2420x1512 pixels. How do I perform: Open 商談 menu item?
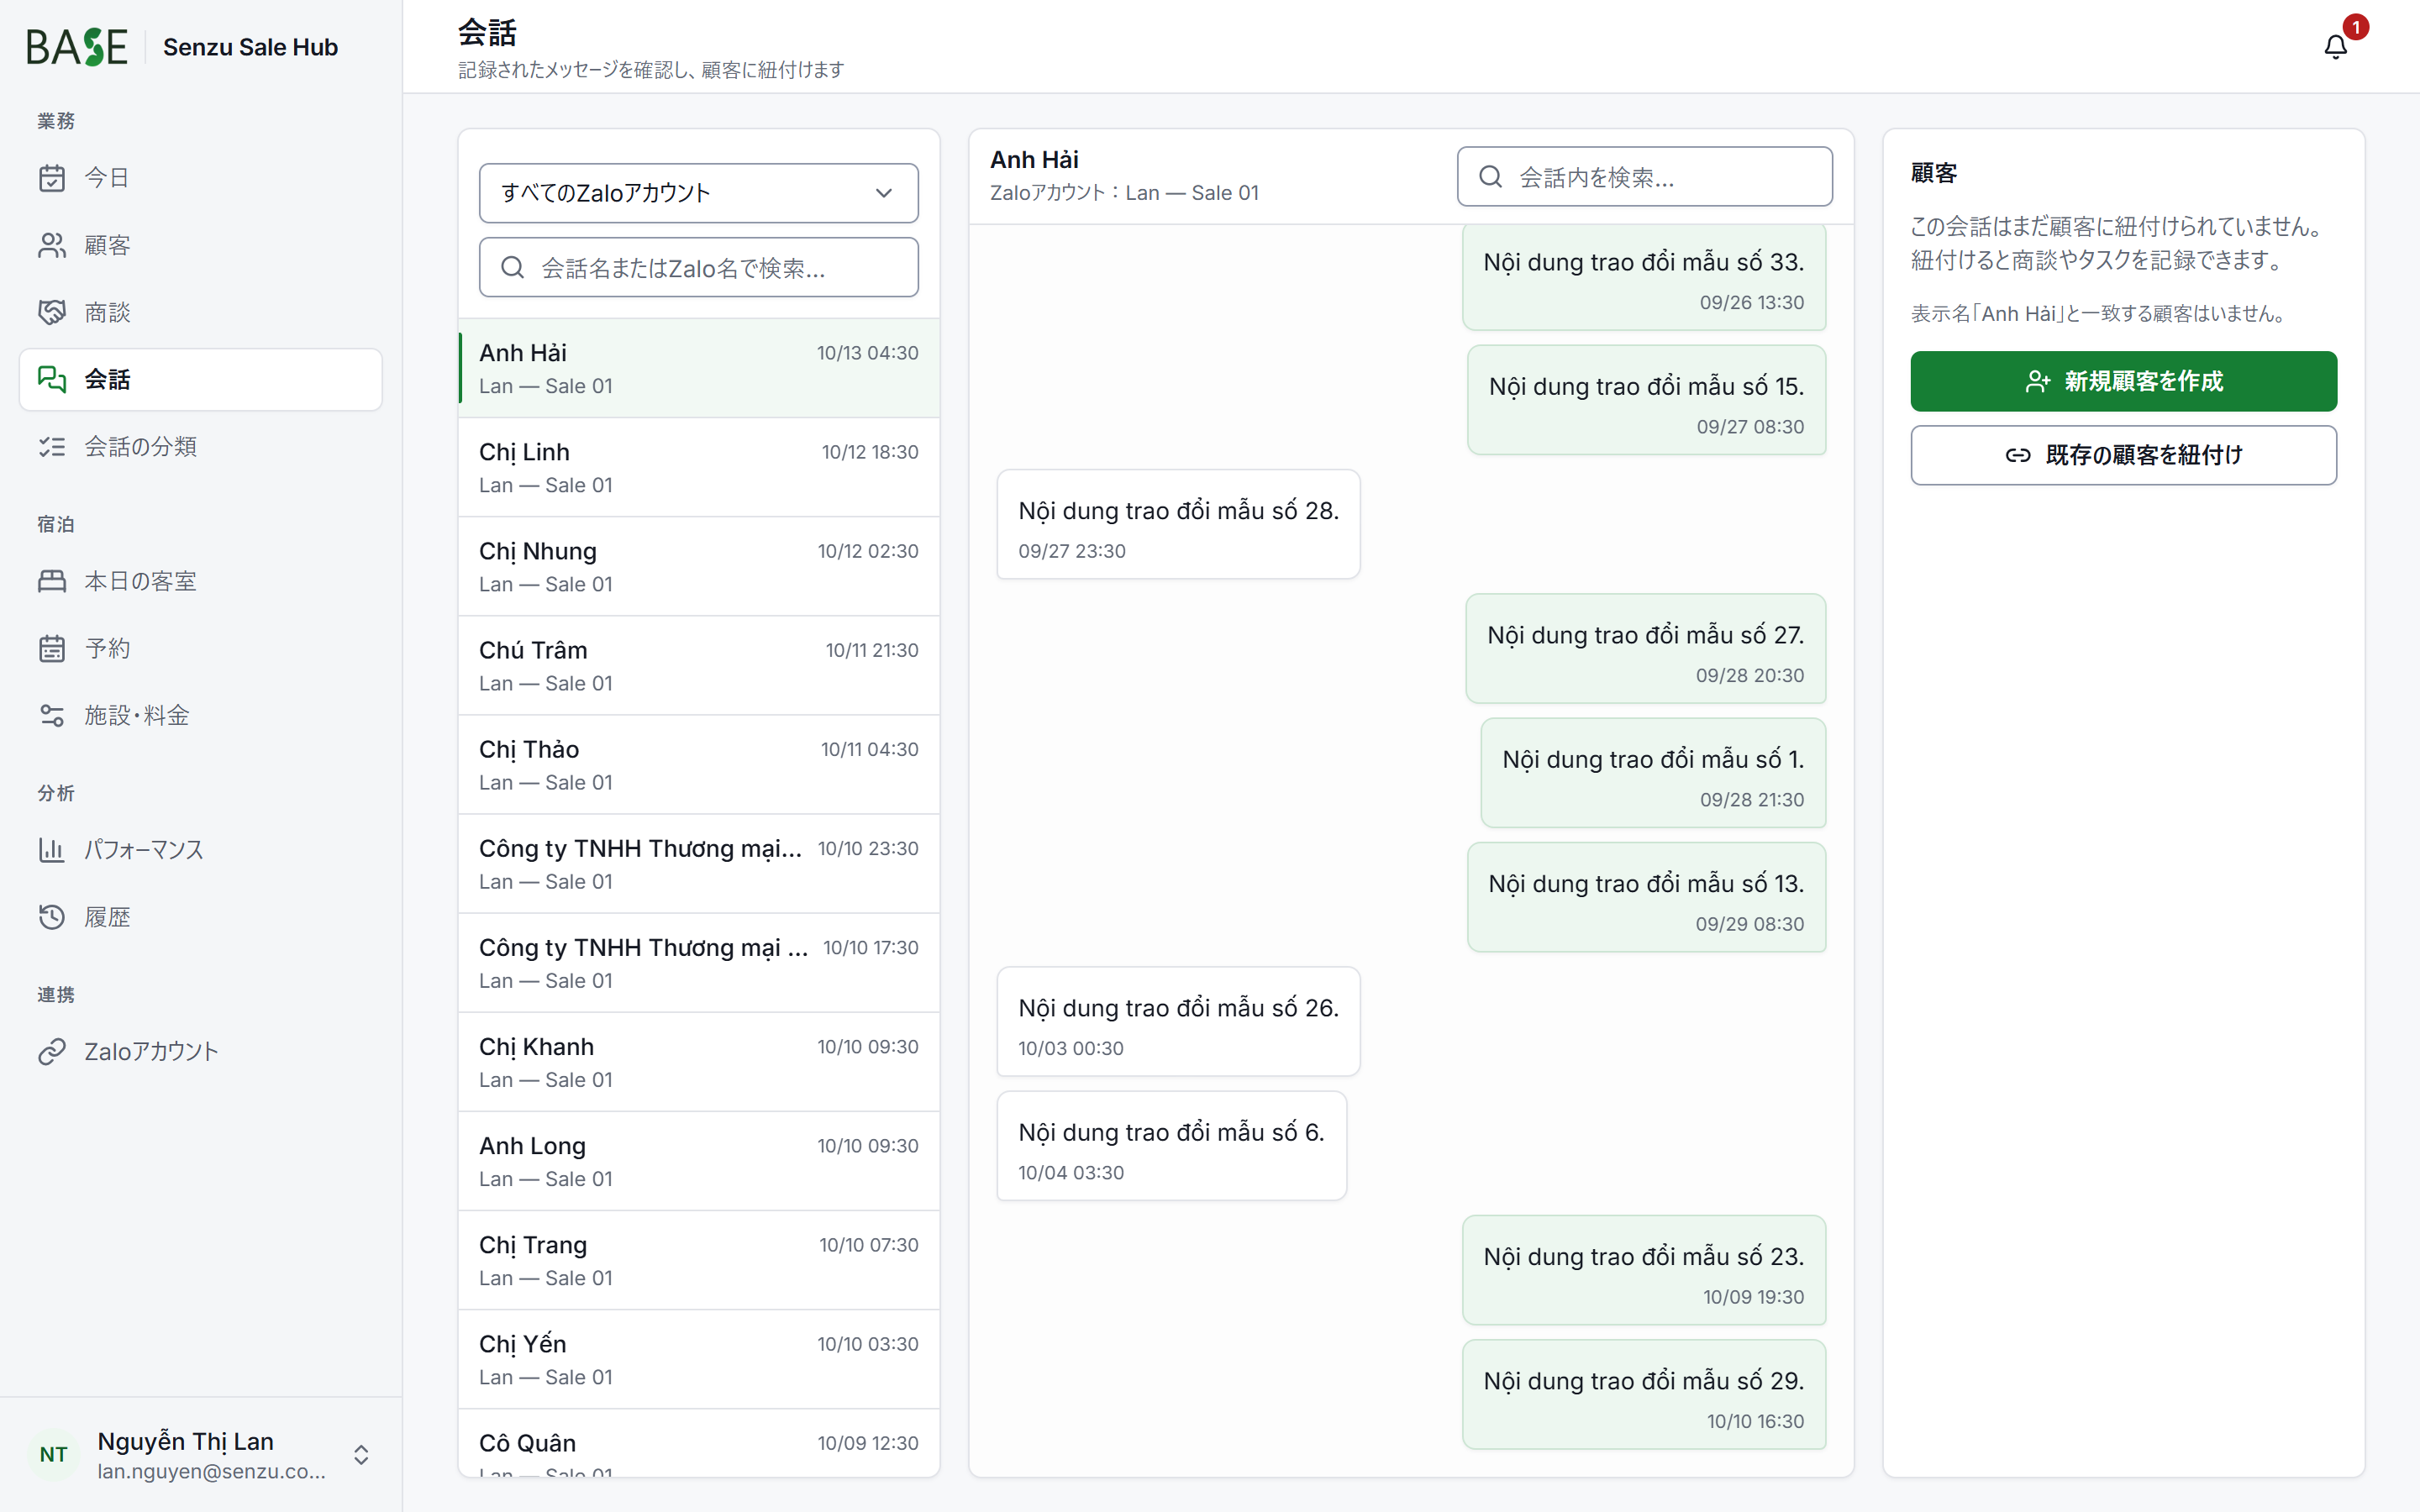coord(201,312)
